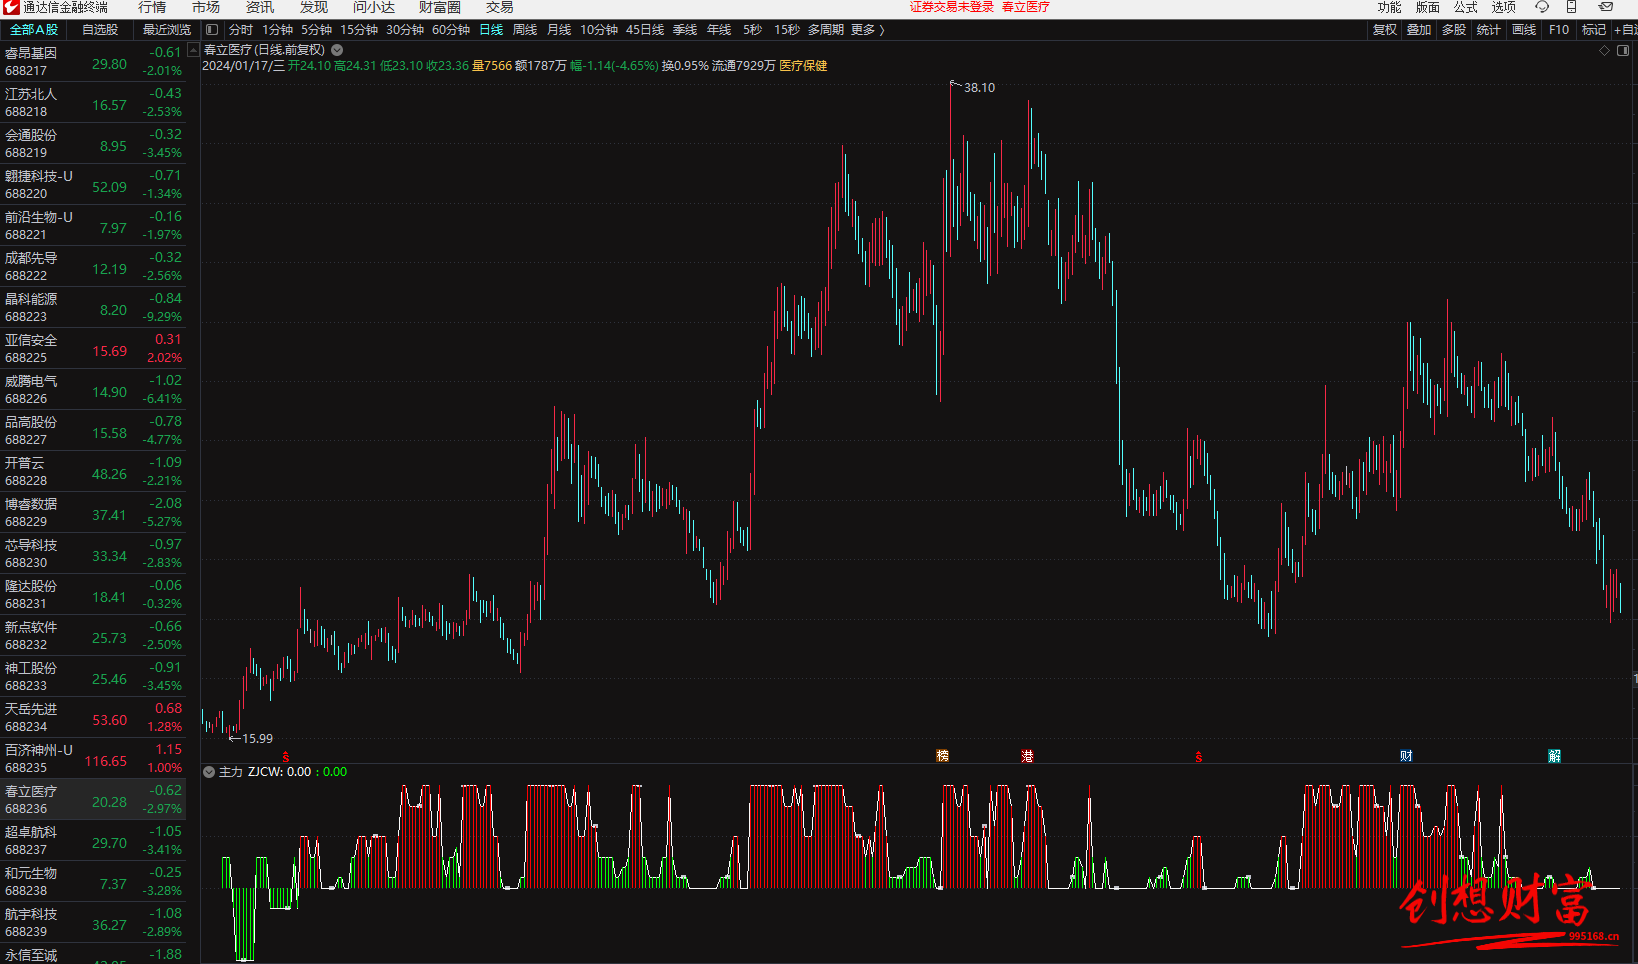This screenshot has height=964, width=1638.
Task: Click the 解 marker on chart timeline
Action: coord(1554,756)
